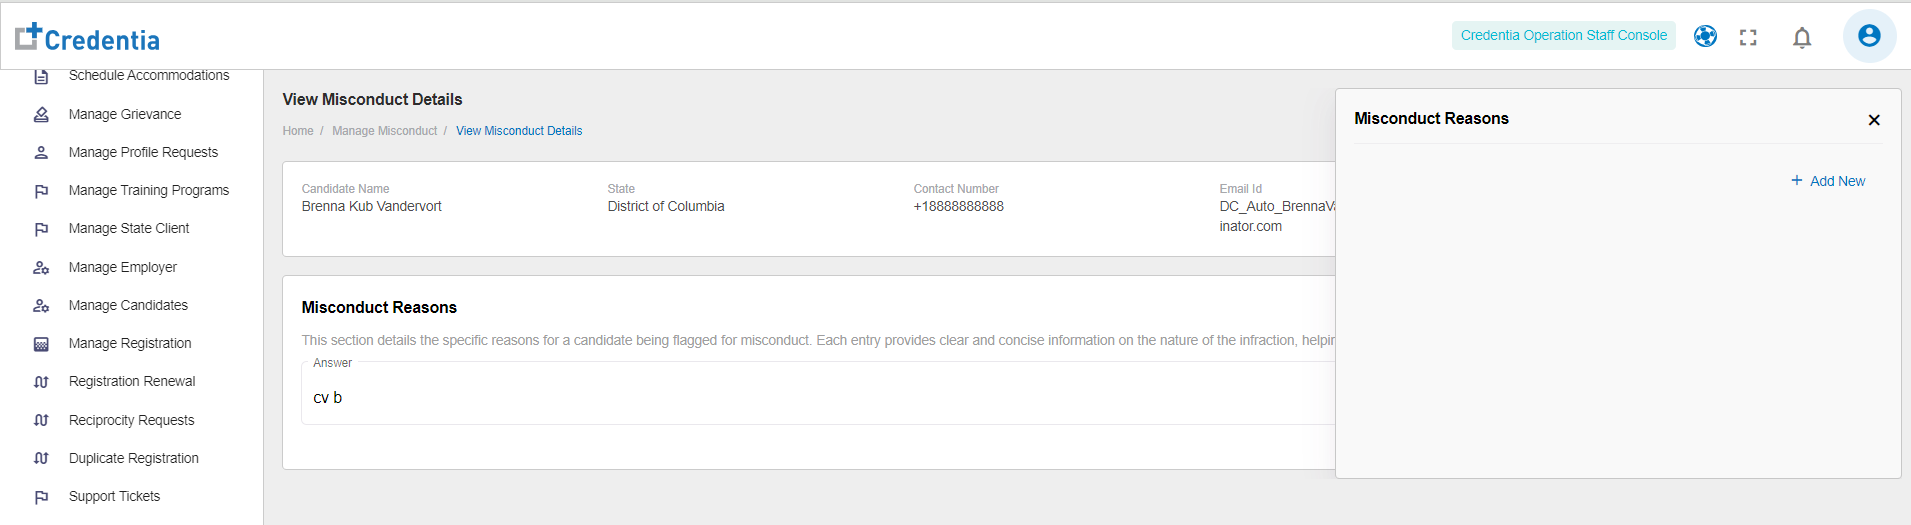
Task: Select Manage Candidates in sidebar
Action: tap(128, 305)
